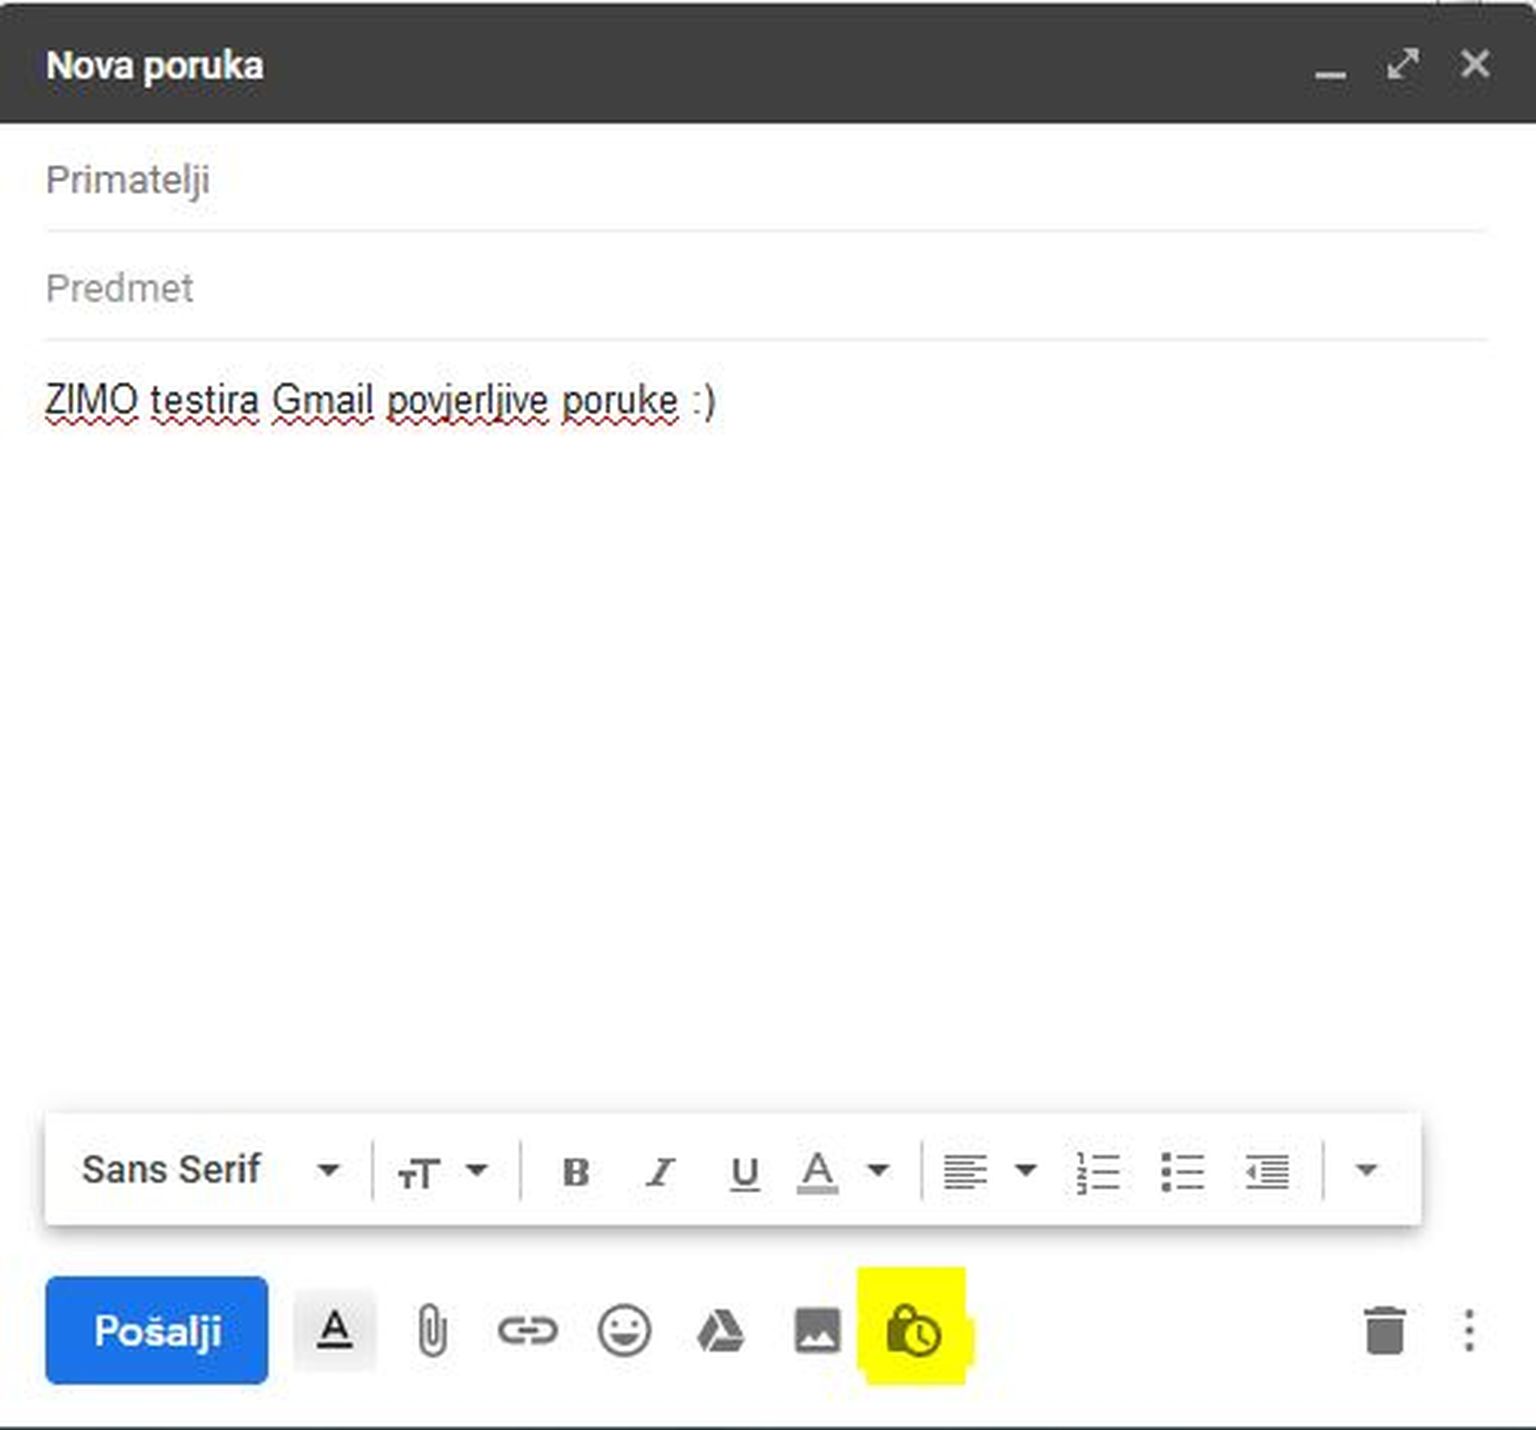Attach a file with paperclip icon
Viewport: 1536px width, 1430px height.
point(431,1331)
